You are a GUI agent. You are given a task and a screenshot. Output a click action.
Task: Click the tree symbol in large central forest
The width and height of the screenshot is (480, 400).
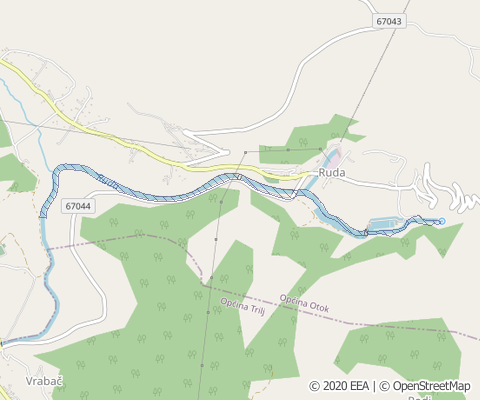point(162,306)
